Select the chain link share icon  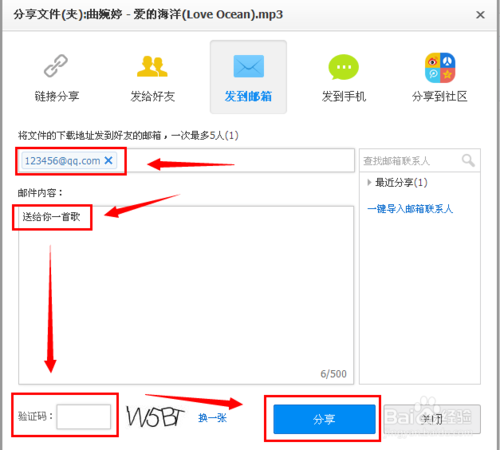pyautogui.click(x=56, y=66)
